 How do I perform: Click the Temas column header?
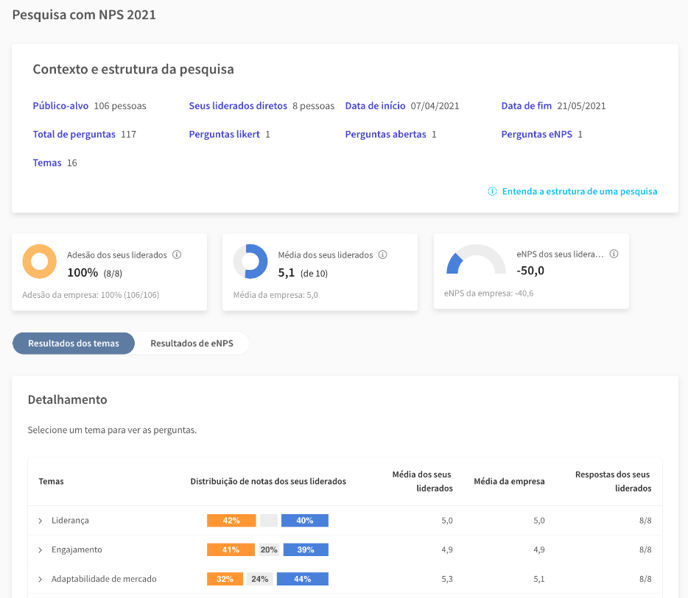click(x=51, y=481)
